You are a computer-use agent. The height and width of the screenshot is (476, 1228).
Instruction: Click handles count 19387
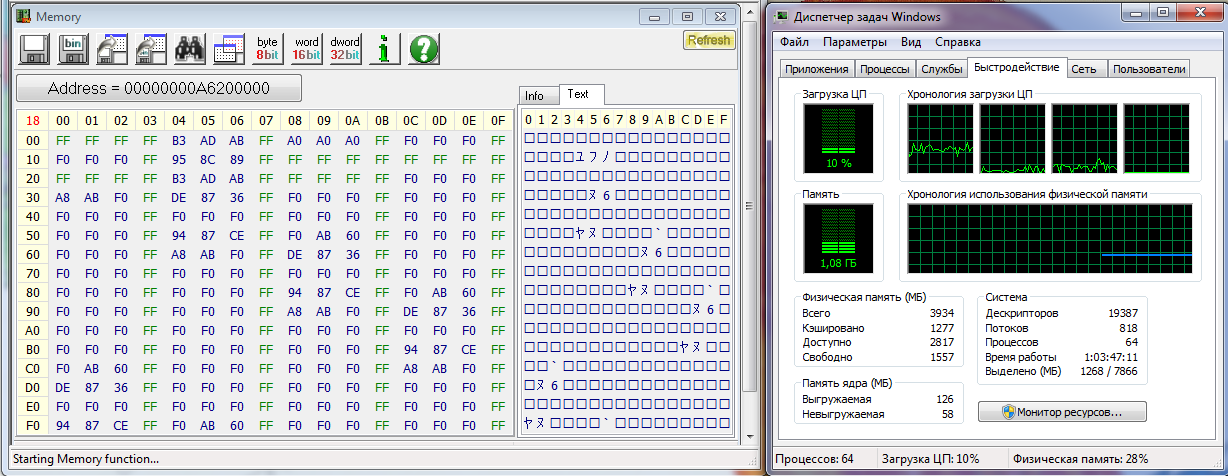1123,313
